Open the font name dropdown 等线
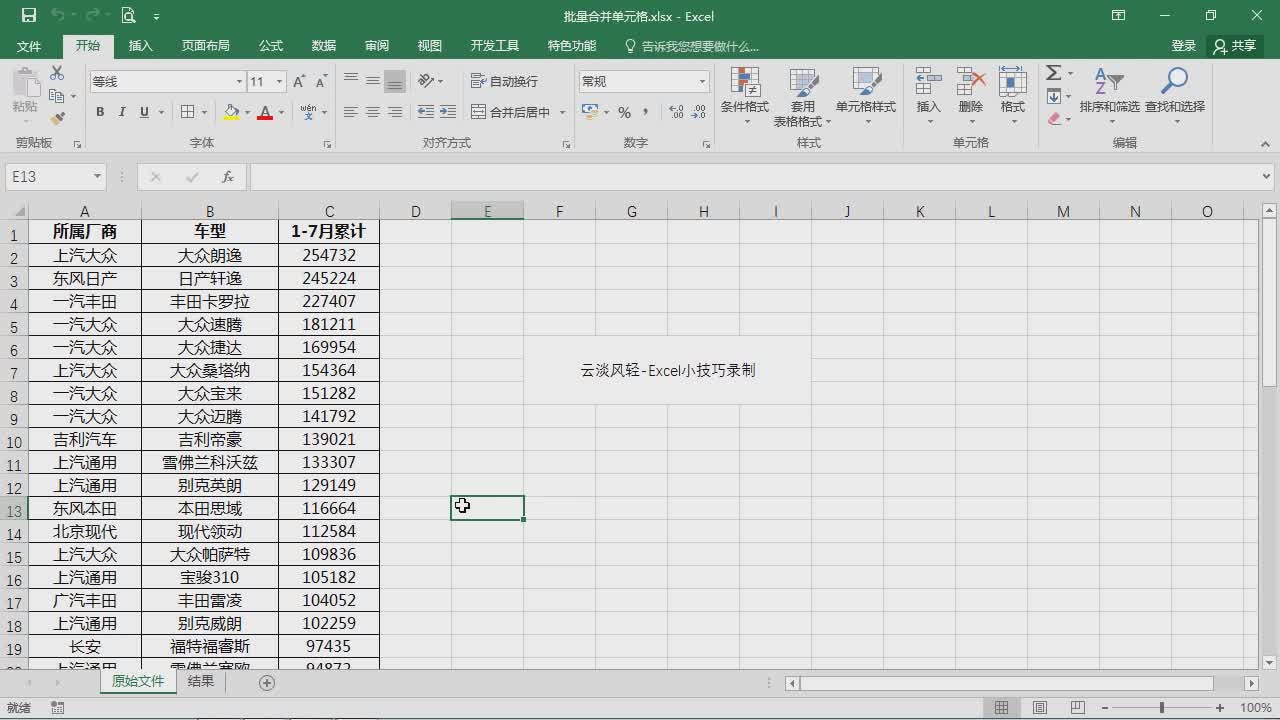 (x=239, y=82)
